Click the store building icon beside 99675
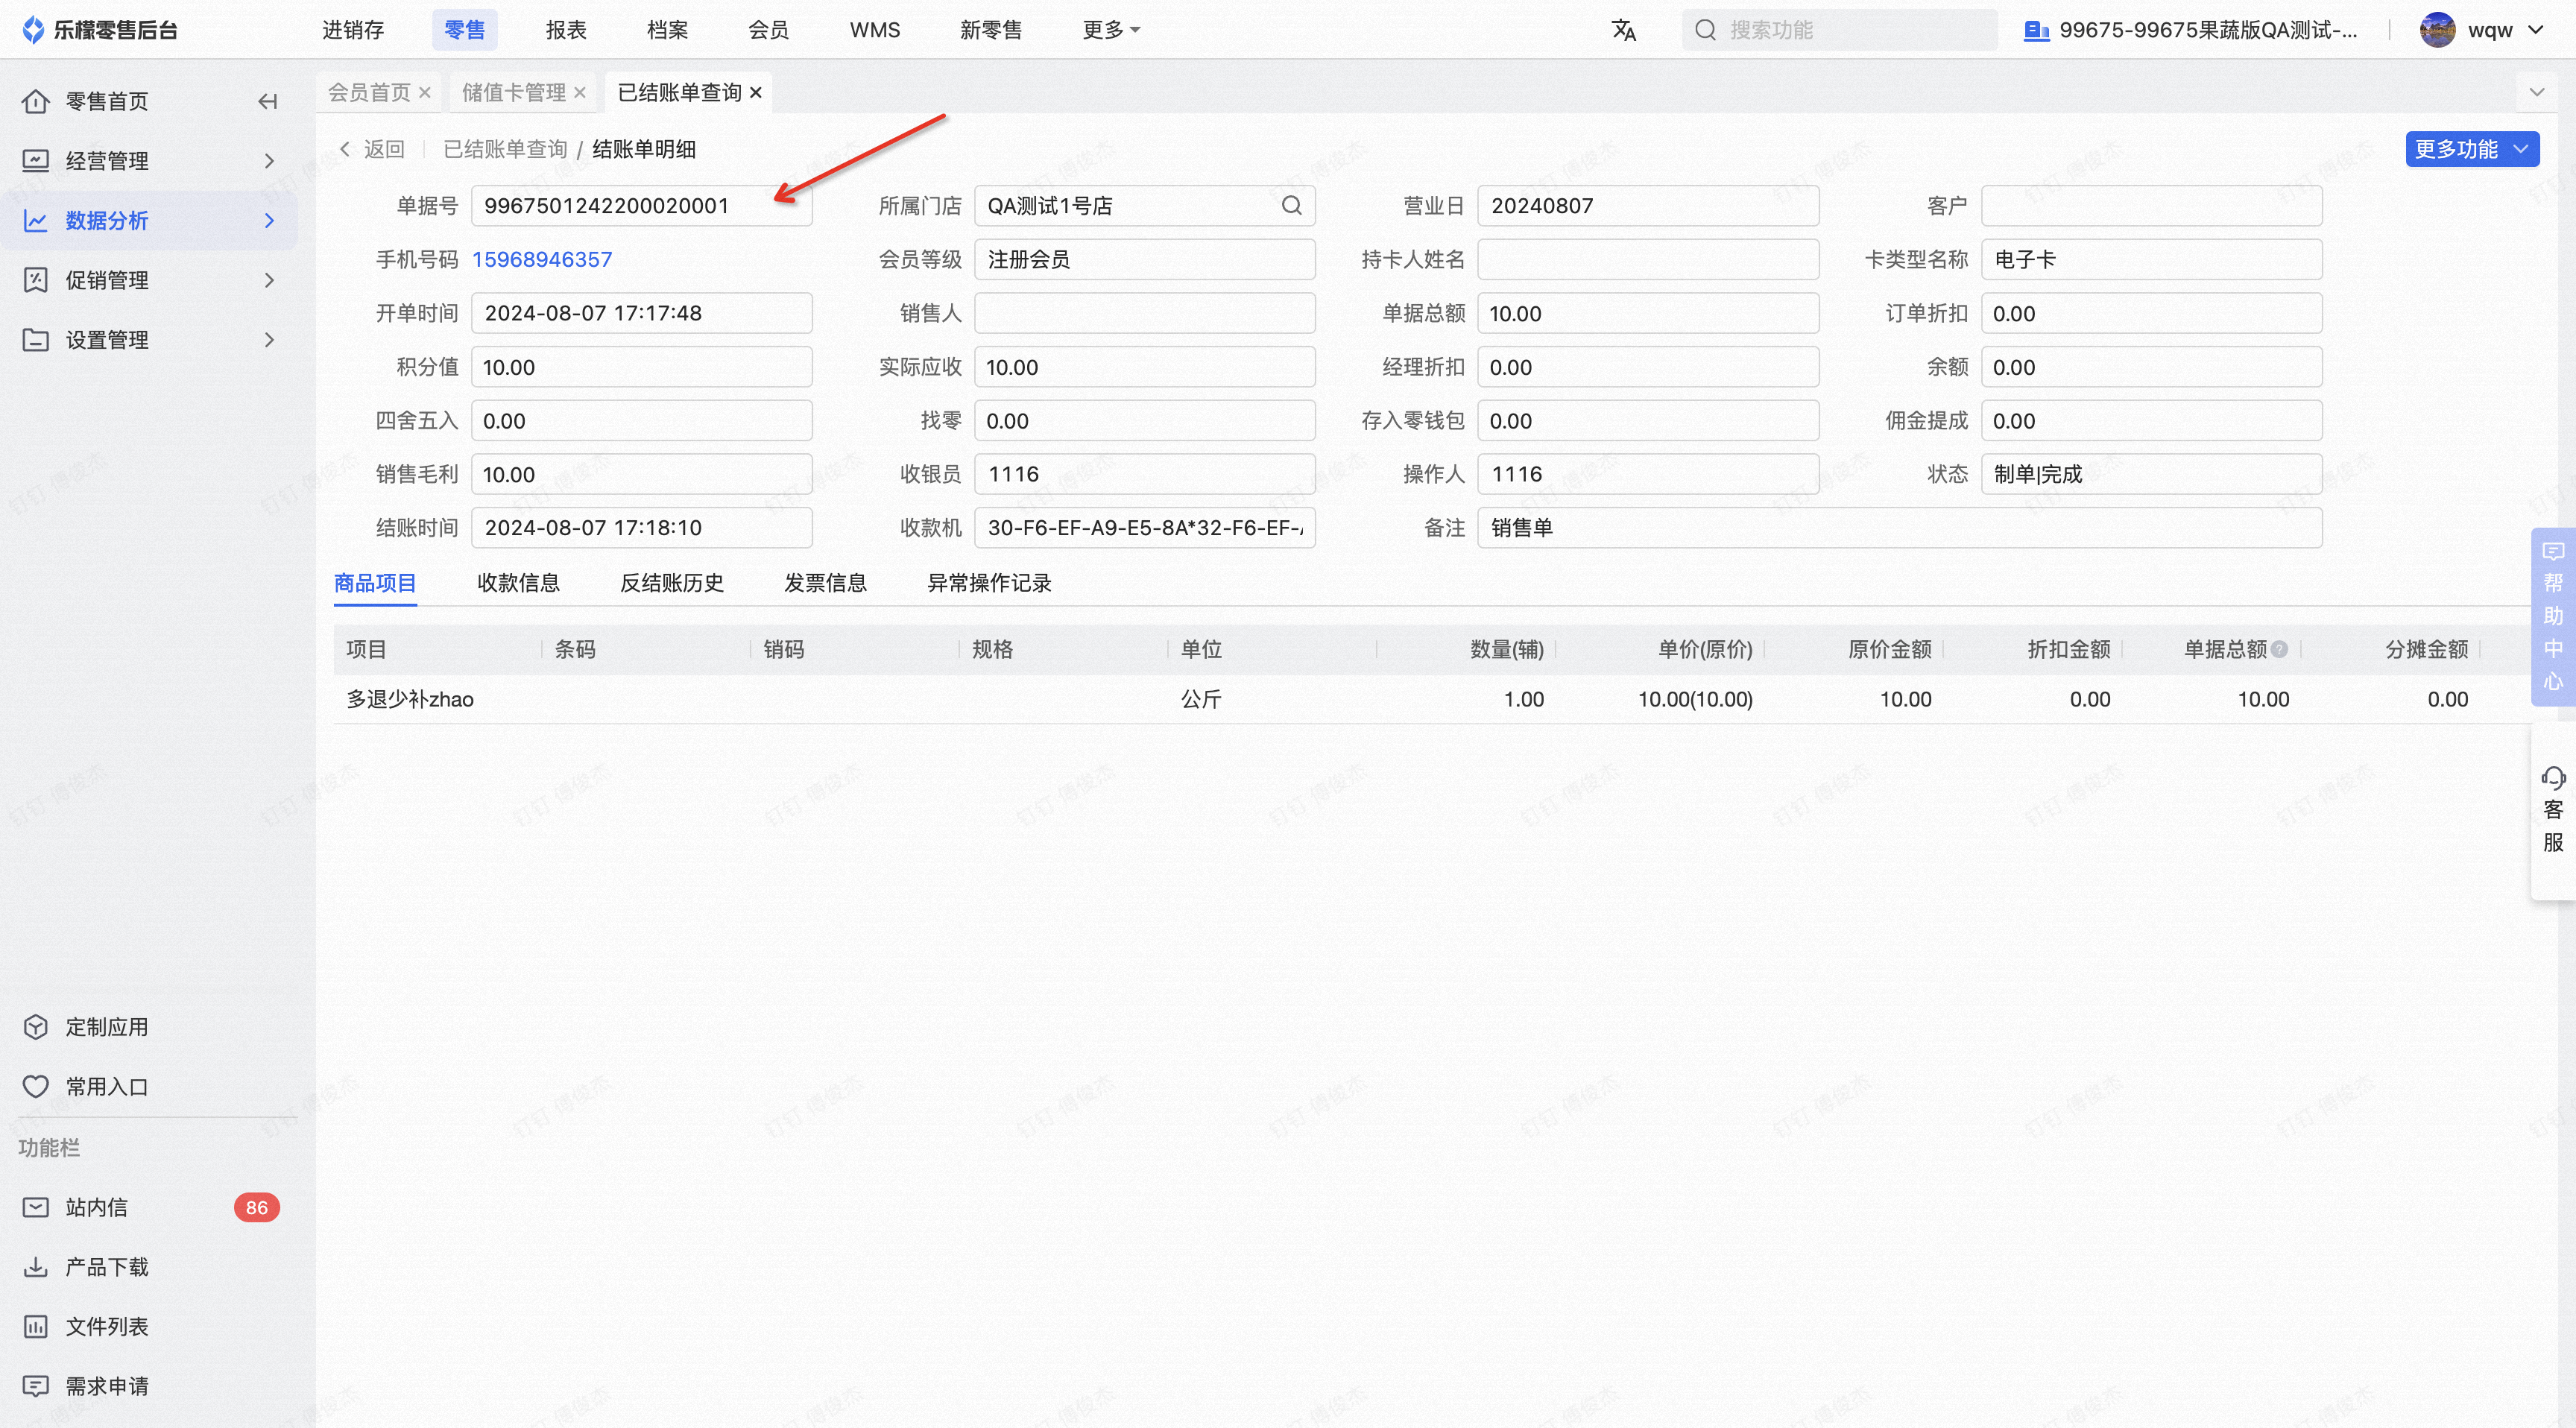The height and width of the screenshot is (1428, 2576). (2036, 30)
